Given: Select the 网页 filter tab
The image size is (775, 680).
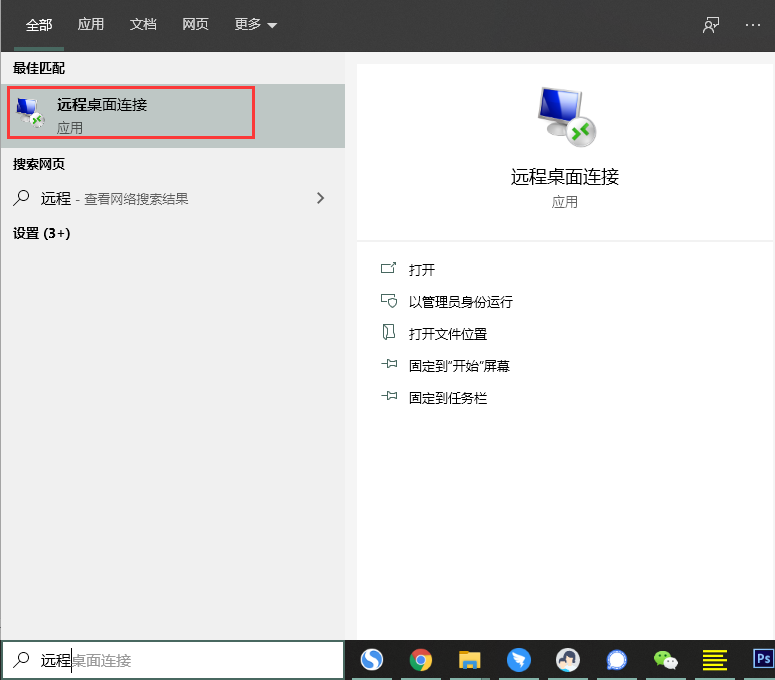Looking at the screenshot, I should [195, 25].
